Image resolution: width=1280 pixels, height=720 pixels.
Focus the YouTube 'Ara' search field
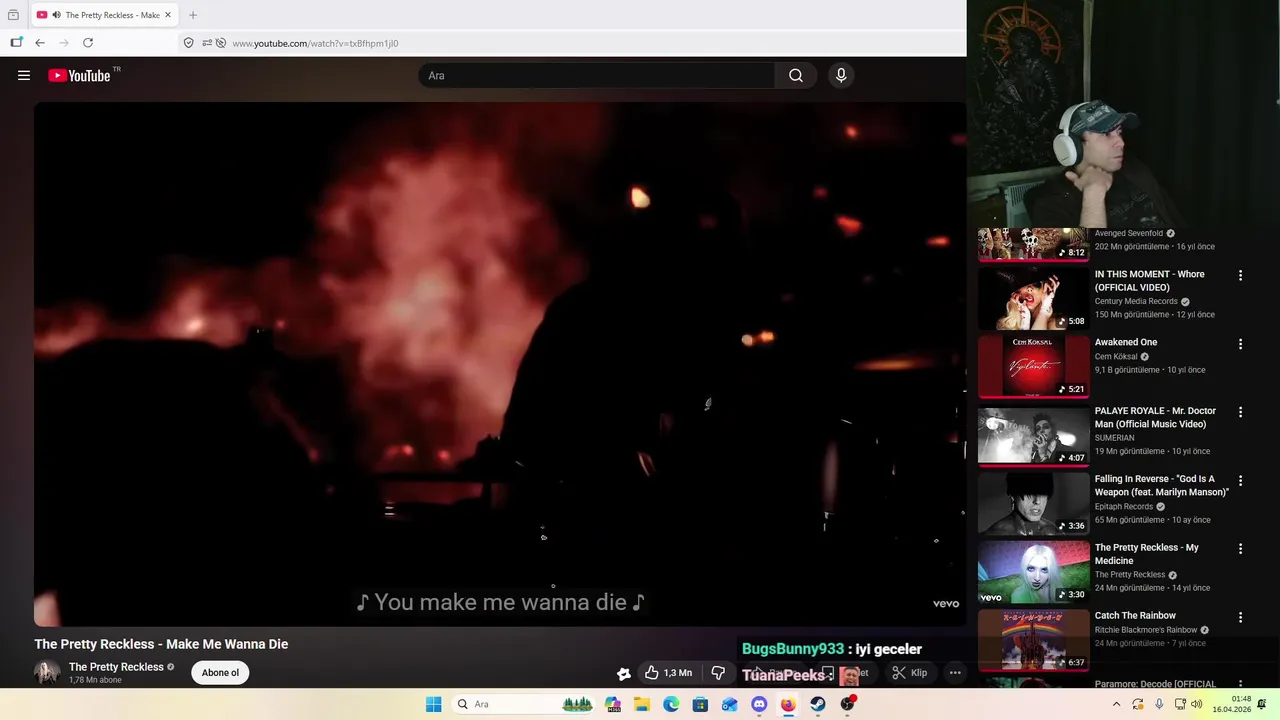(597, 75)
